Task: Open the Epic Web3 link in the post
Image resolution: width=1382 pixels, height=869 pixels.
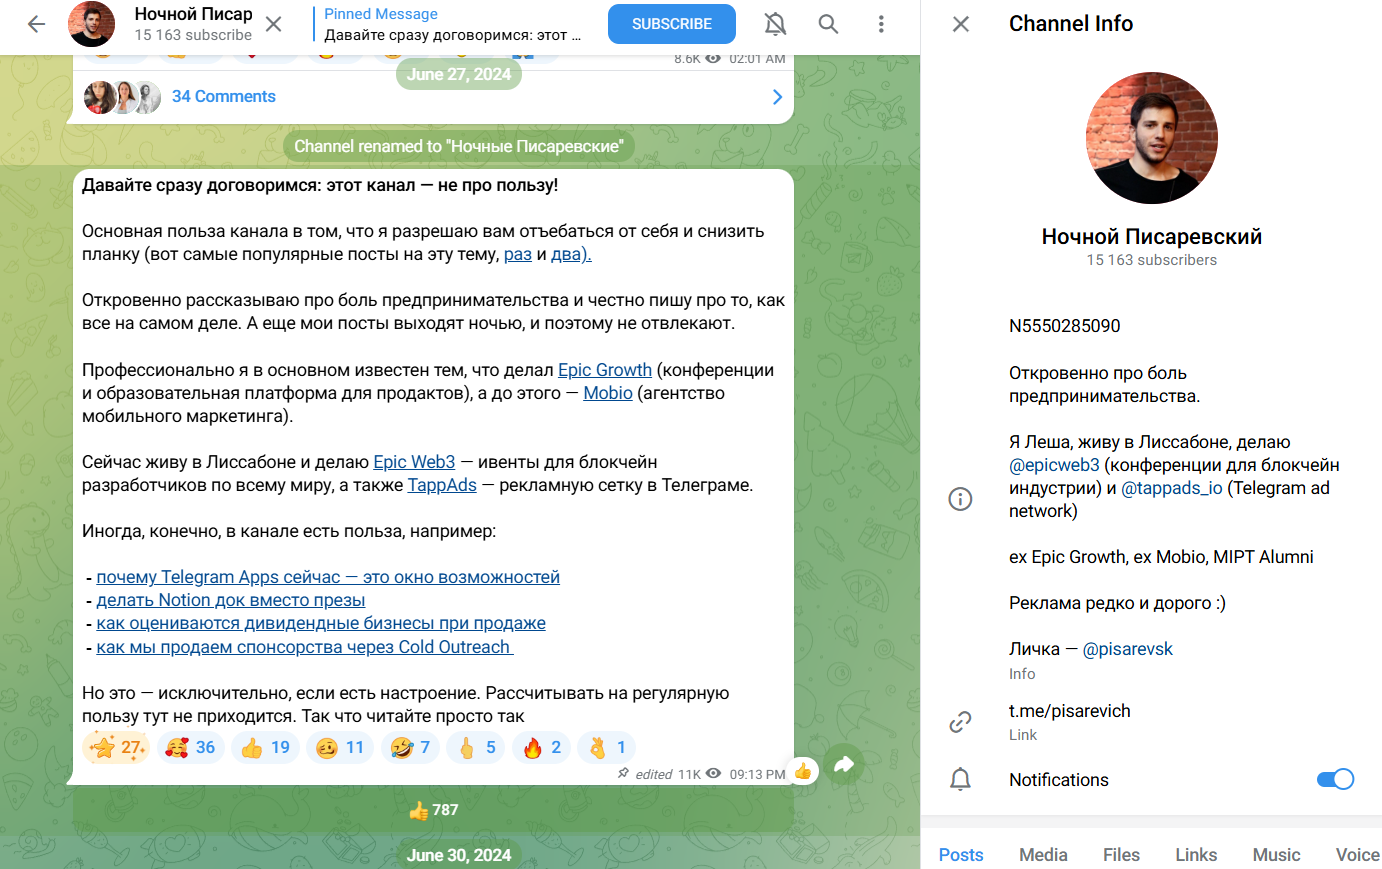Action: [x=414, y=463]
